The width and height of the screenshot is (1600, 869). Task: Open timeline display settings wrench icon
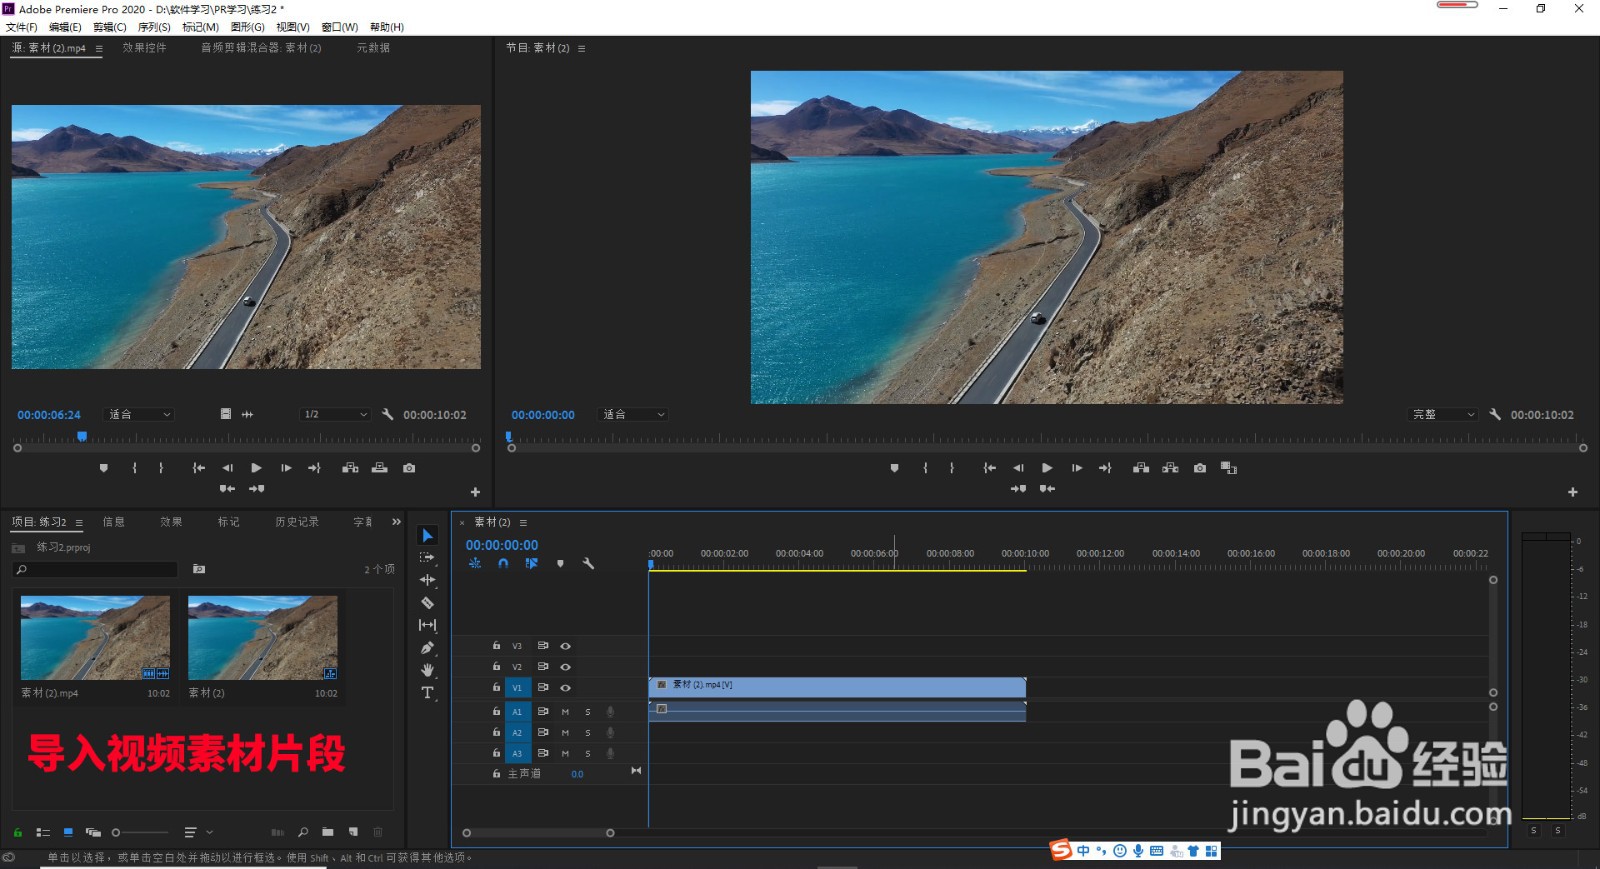[x=588, y=564]
